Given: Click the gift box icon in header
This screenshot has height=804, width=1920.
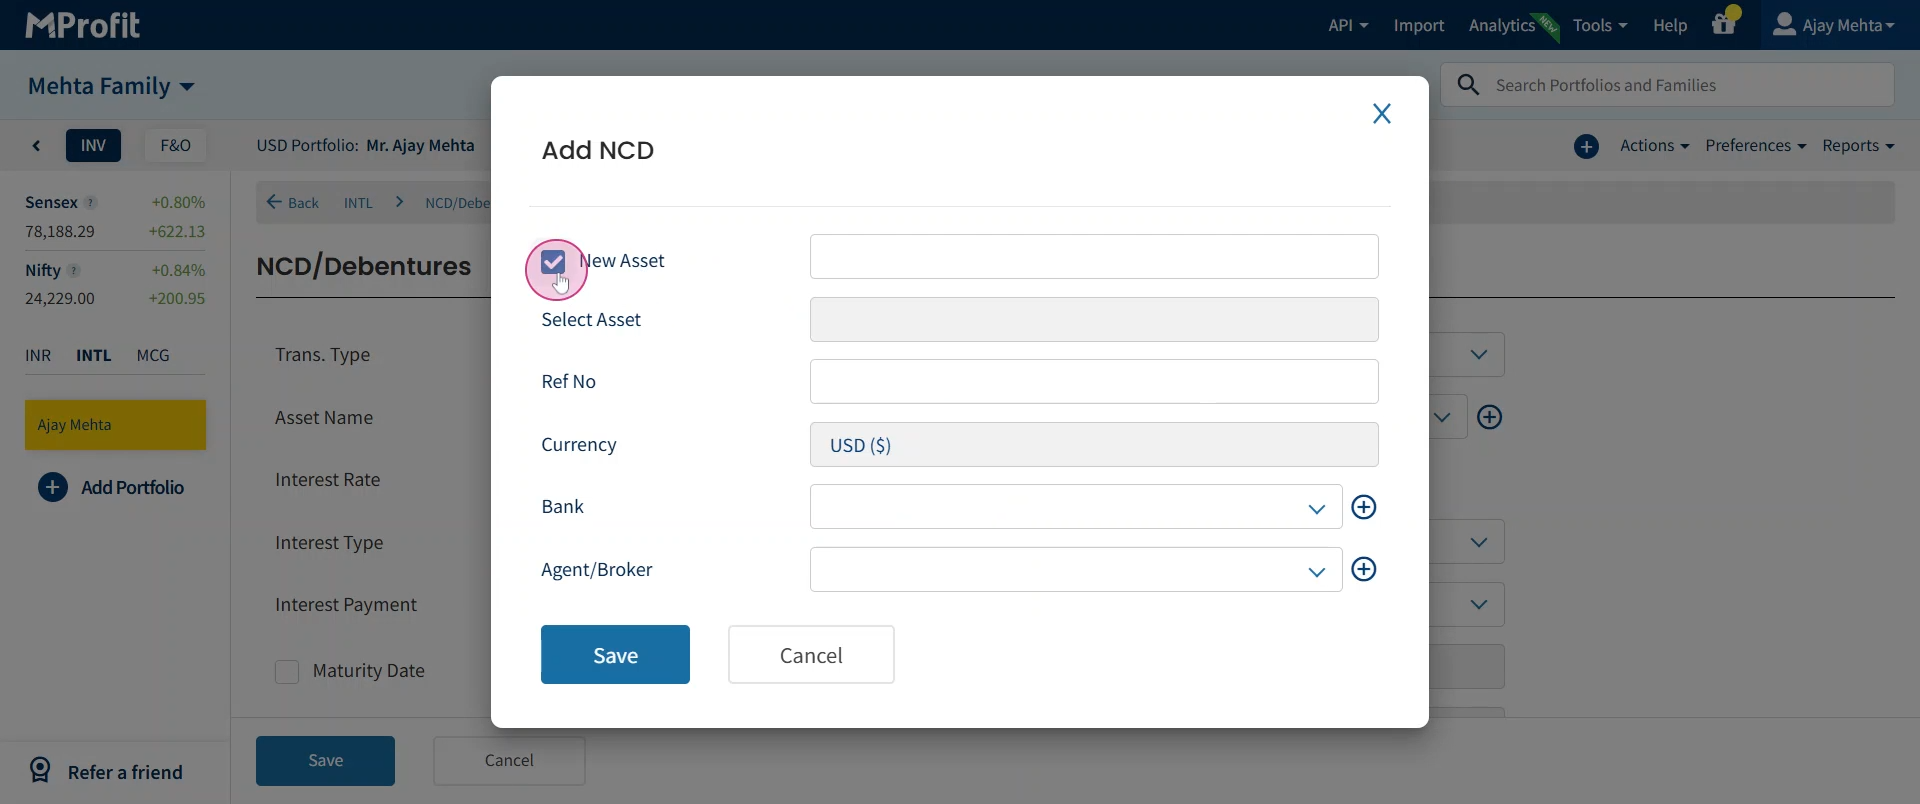Looking at the screenshot, I should pyautogui.click(x=1724, y=25).
